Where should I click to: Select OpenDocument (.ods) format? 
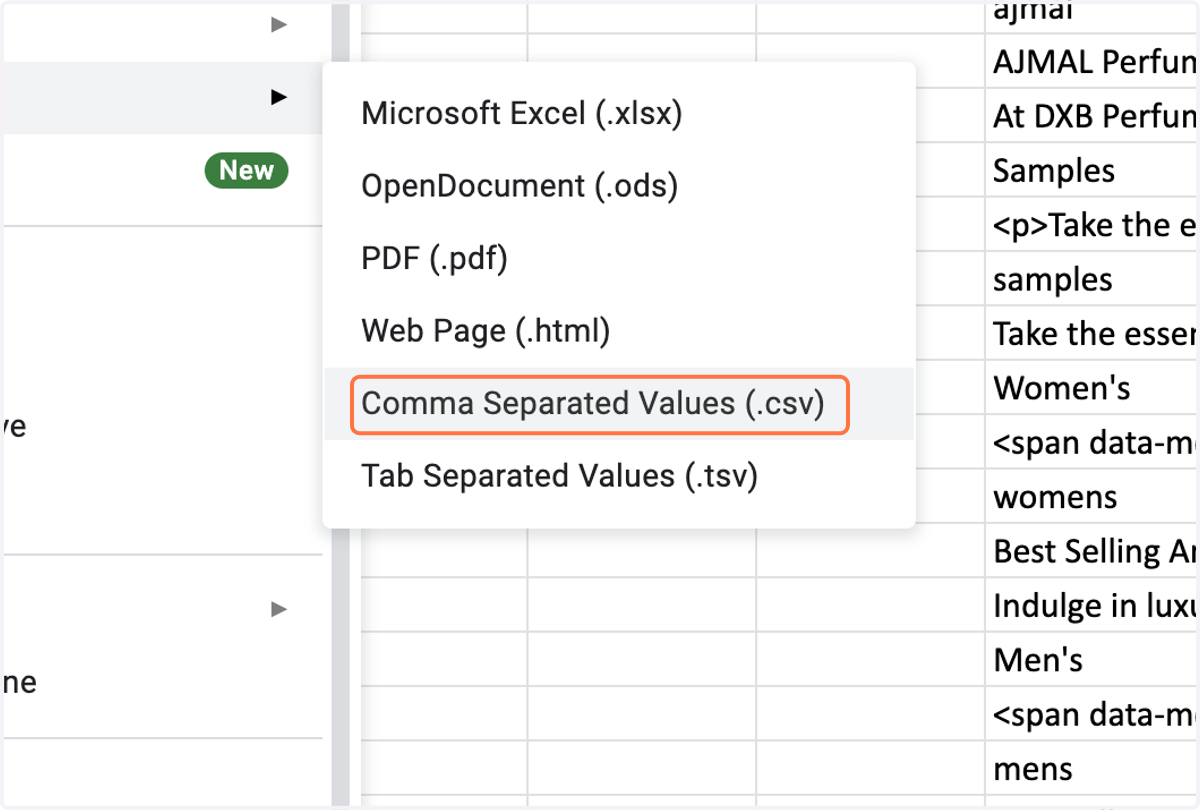[x=619, y=186]
